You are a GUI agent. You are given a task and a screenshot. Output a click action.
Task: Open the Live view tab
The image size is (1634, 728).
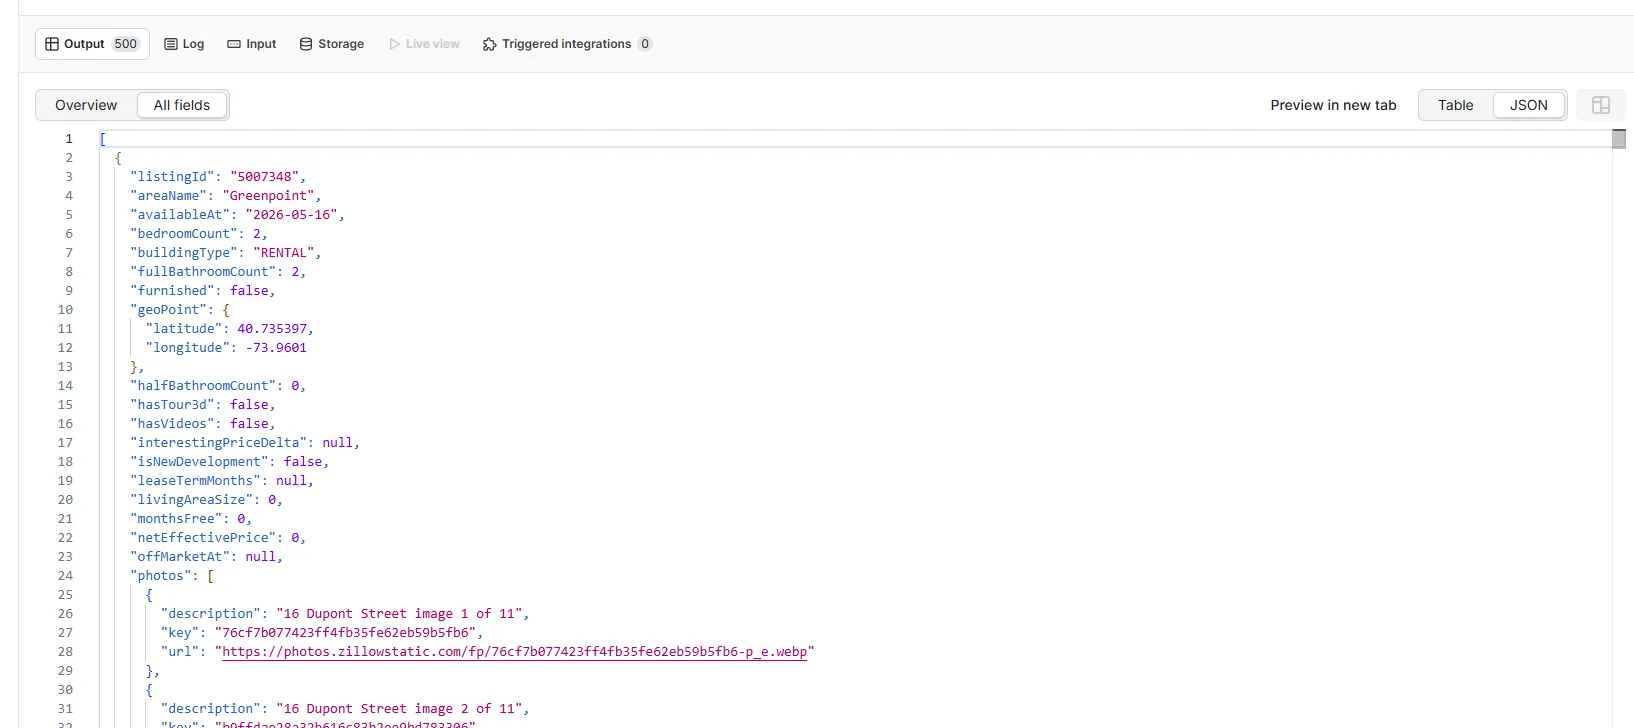(425, 44)
